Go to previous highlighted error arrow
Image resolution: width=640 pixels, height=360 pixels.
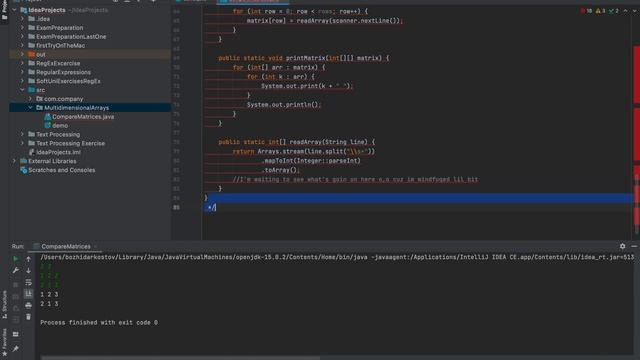[625, 11]
